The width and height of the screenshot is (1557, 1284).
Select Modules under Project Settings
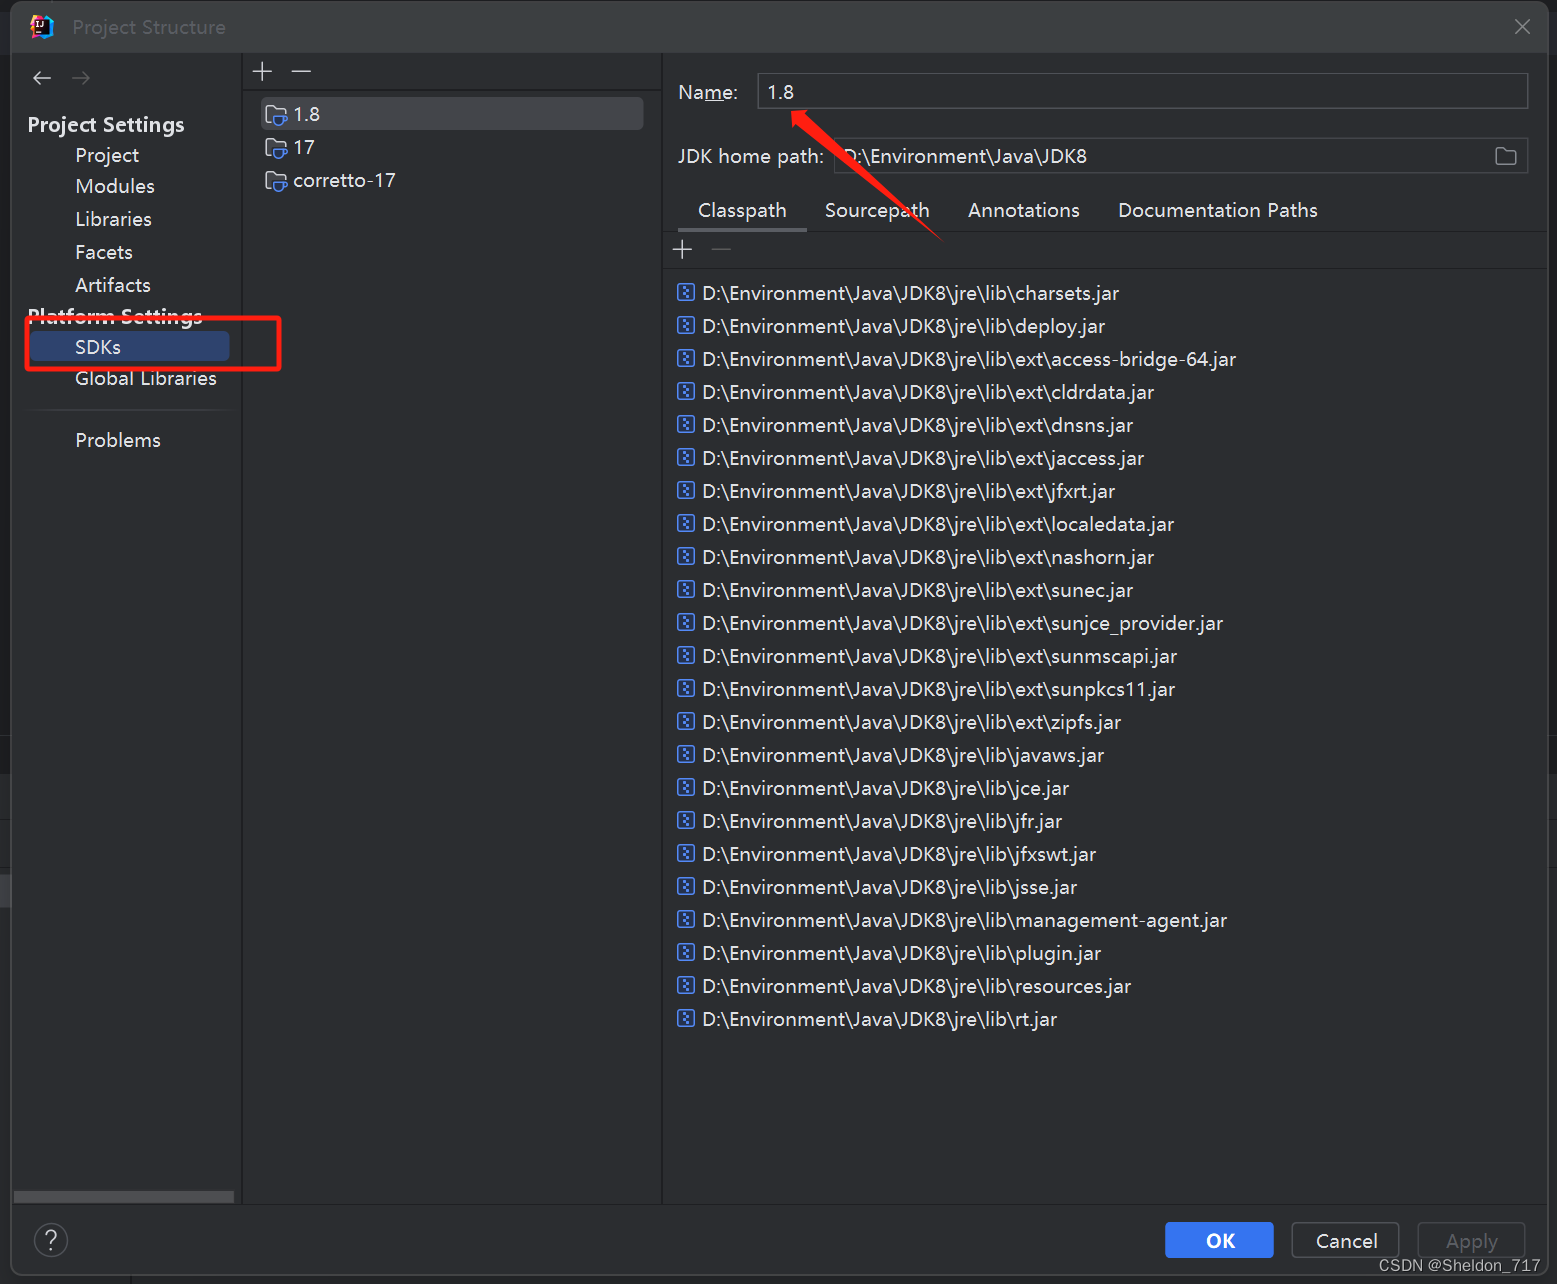tap(114, 186)
